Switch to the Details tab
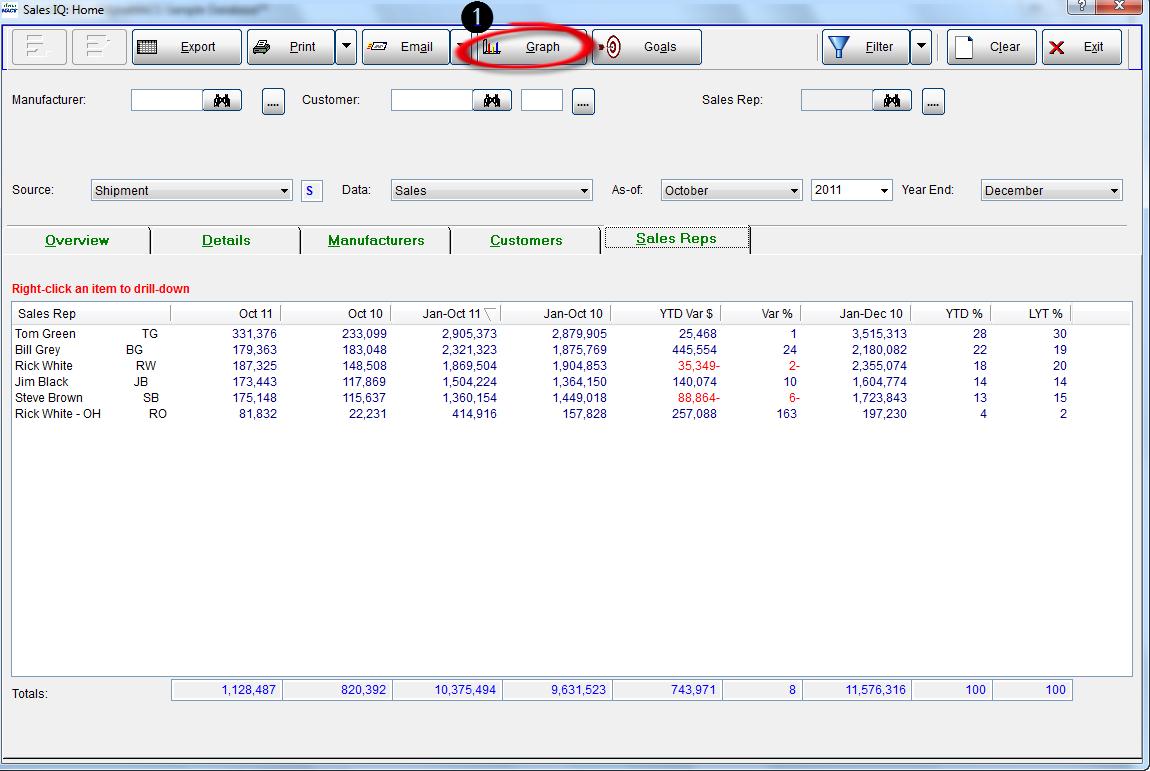The height and width of the screenshot is (771, 1150). [x=226, y=241]
